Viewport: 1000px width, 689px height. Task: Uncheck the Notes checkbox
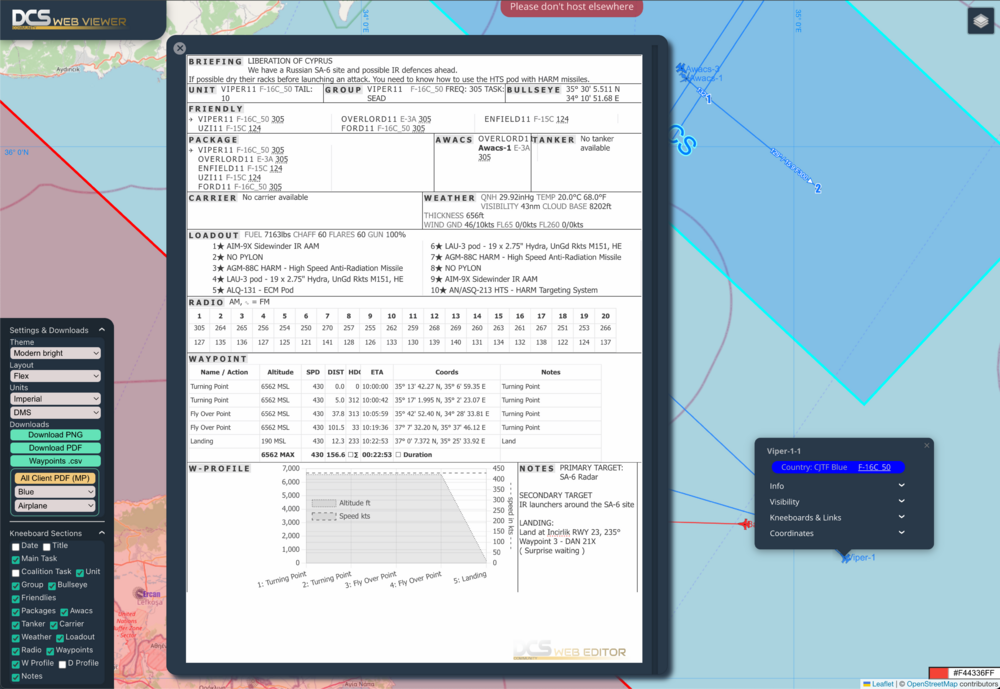pos(15,678)
